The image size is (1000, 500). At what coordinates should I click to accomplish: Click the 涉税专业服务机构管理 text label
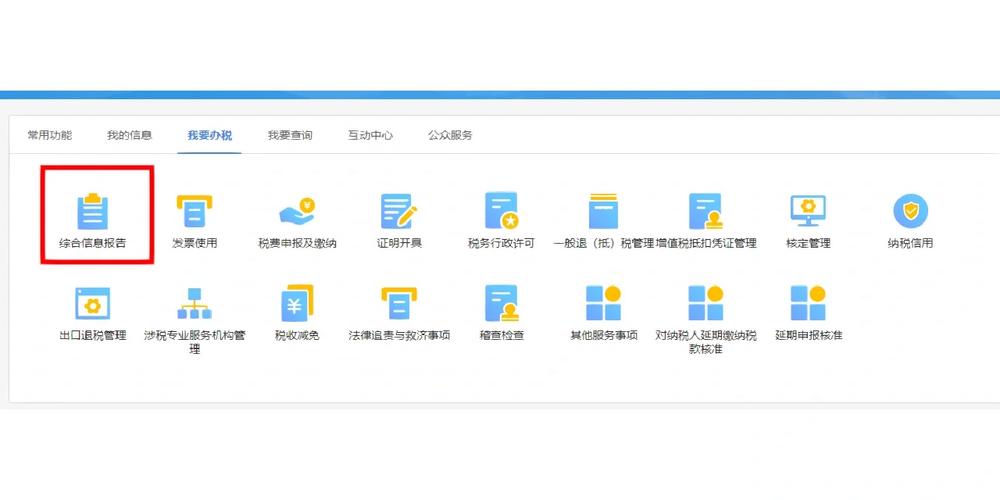pyautogui.click(x=195, y=342)
